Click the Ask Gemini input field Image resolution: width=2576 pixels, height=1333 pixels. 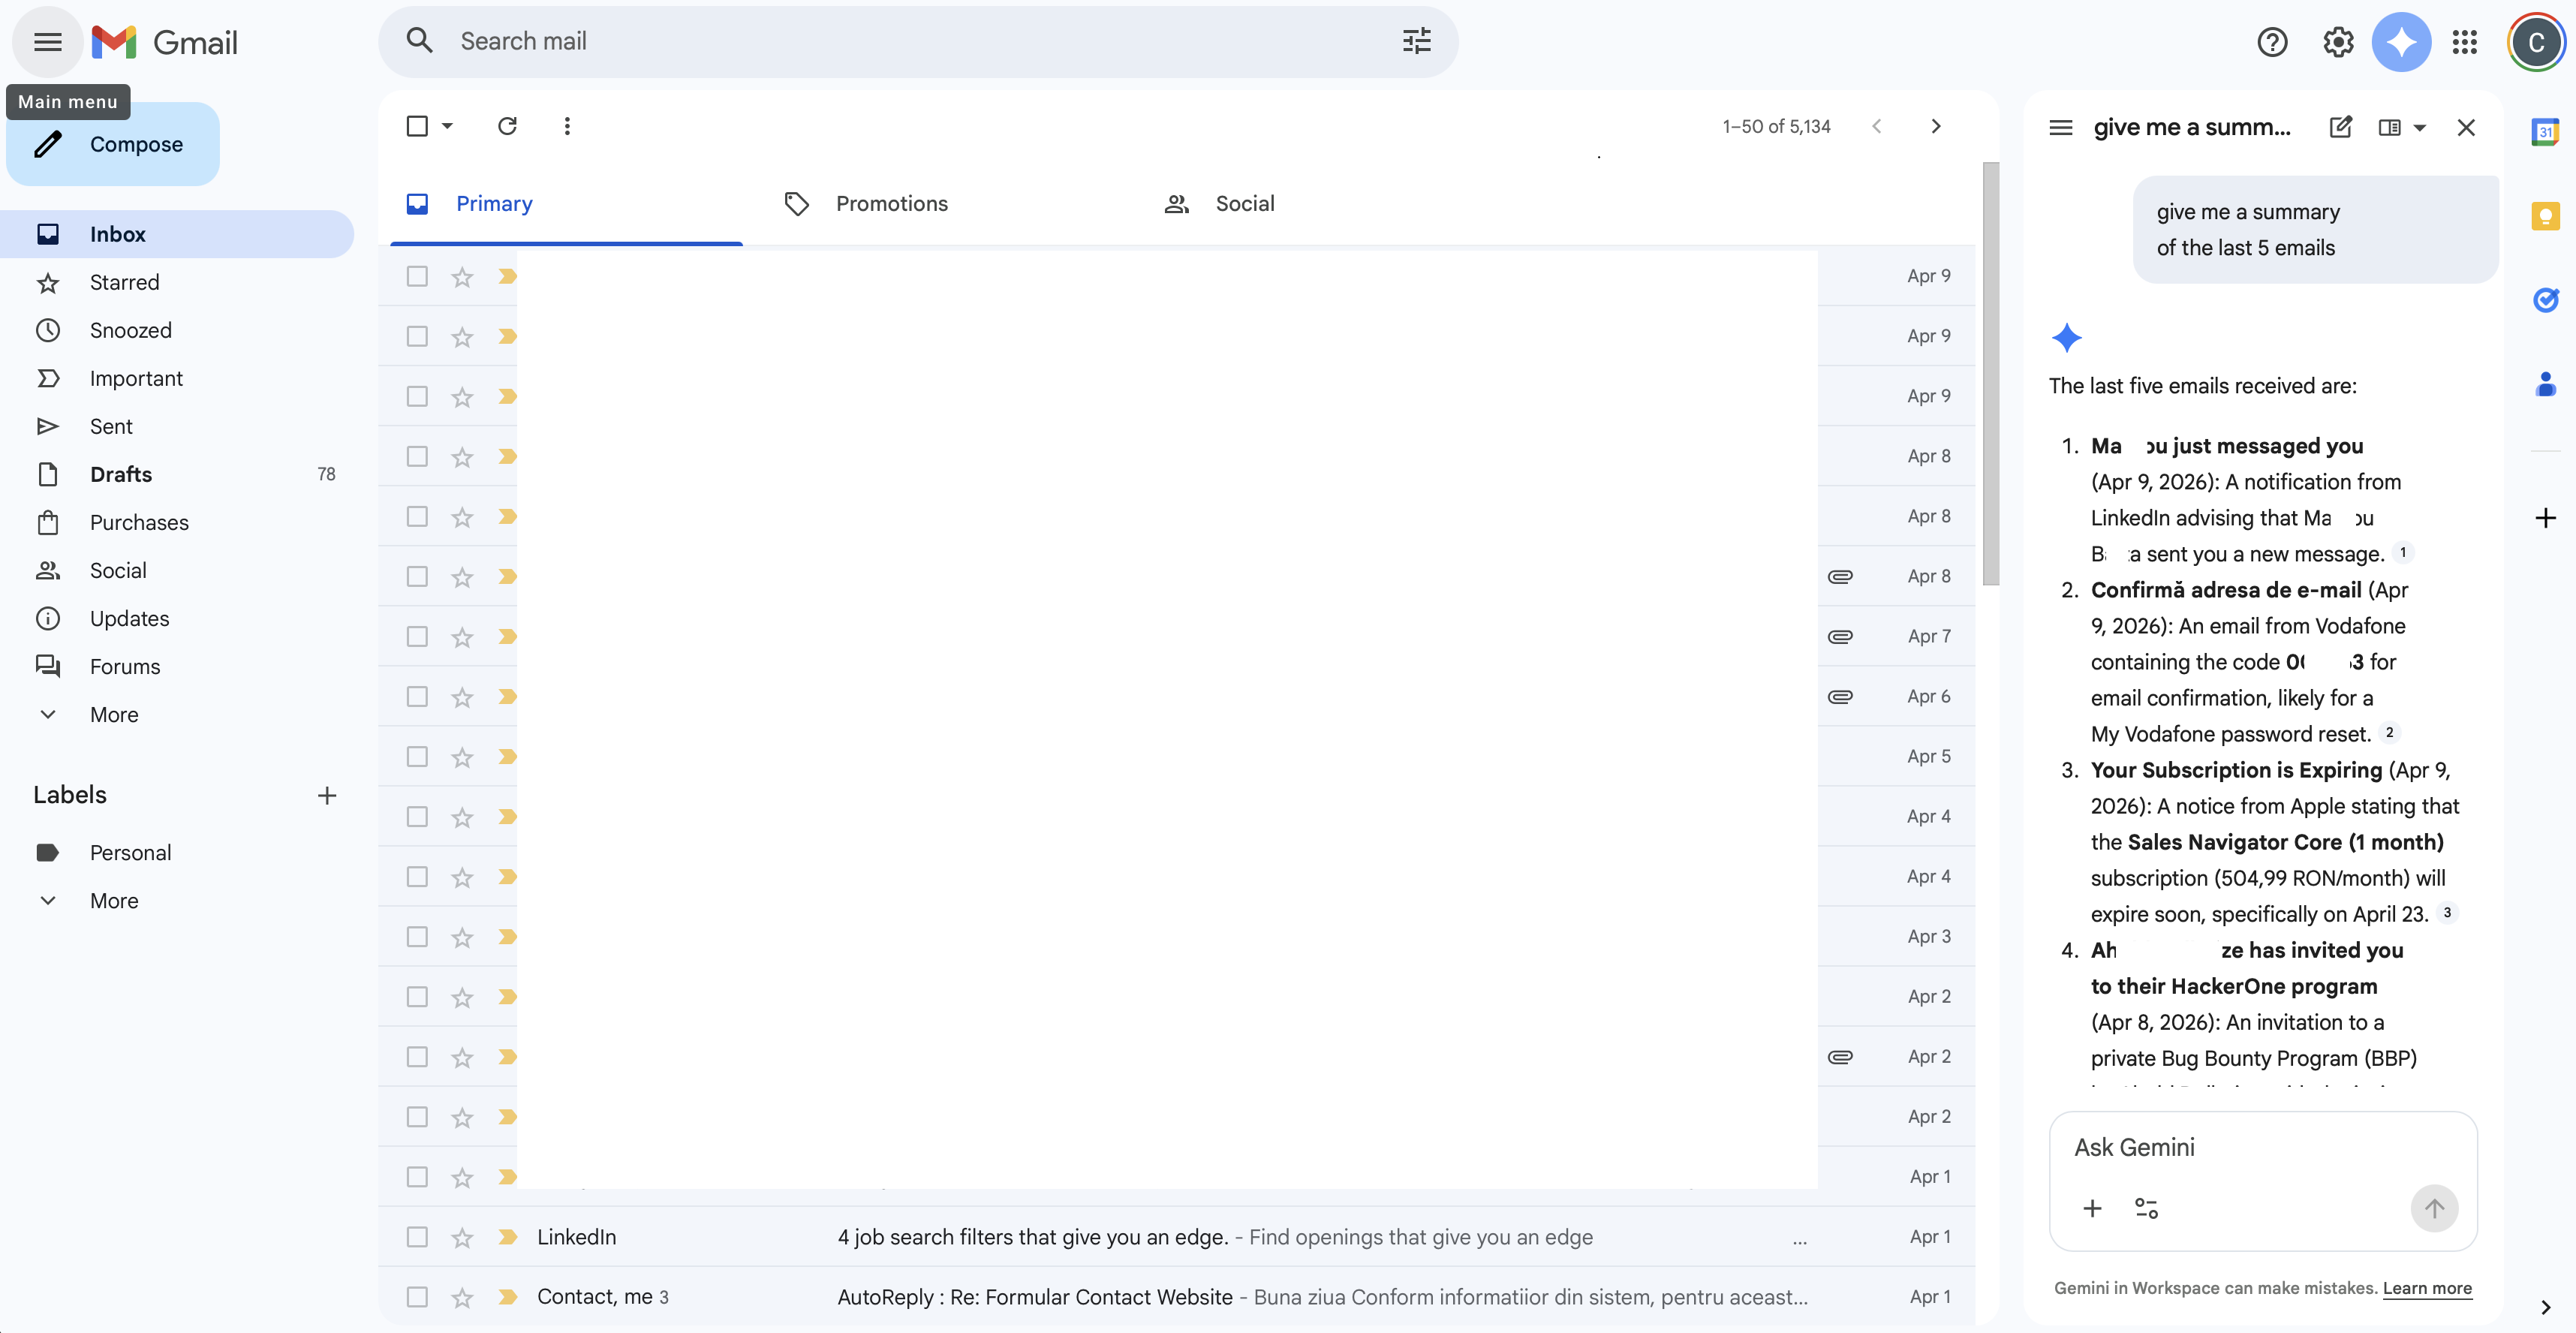pyautogui.click(x=2262, y=1147)
